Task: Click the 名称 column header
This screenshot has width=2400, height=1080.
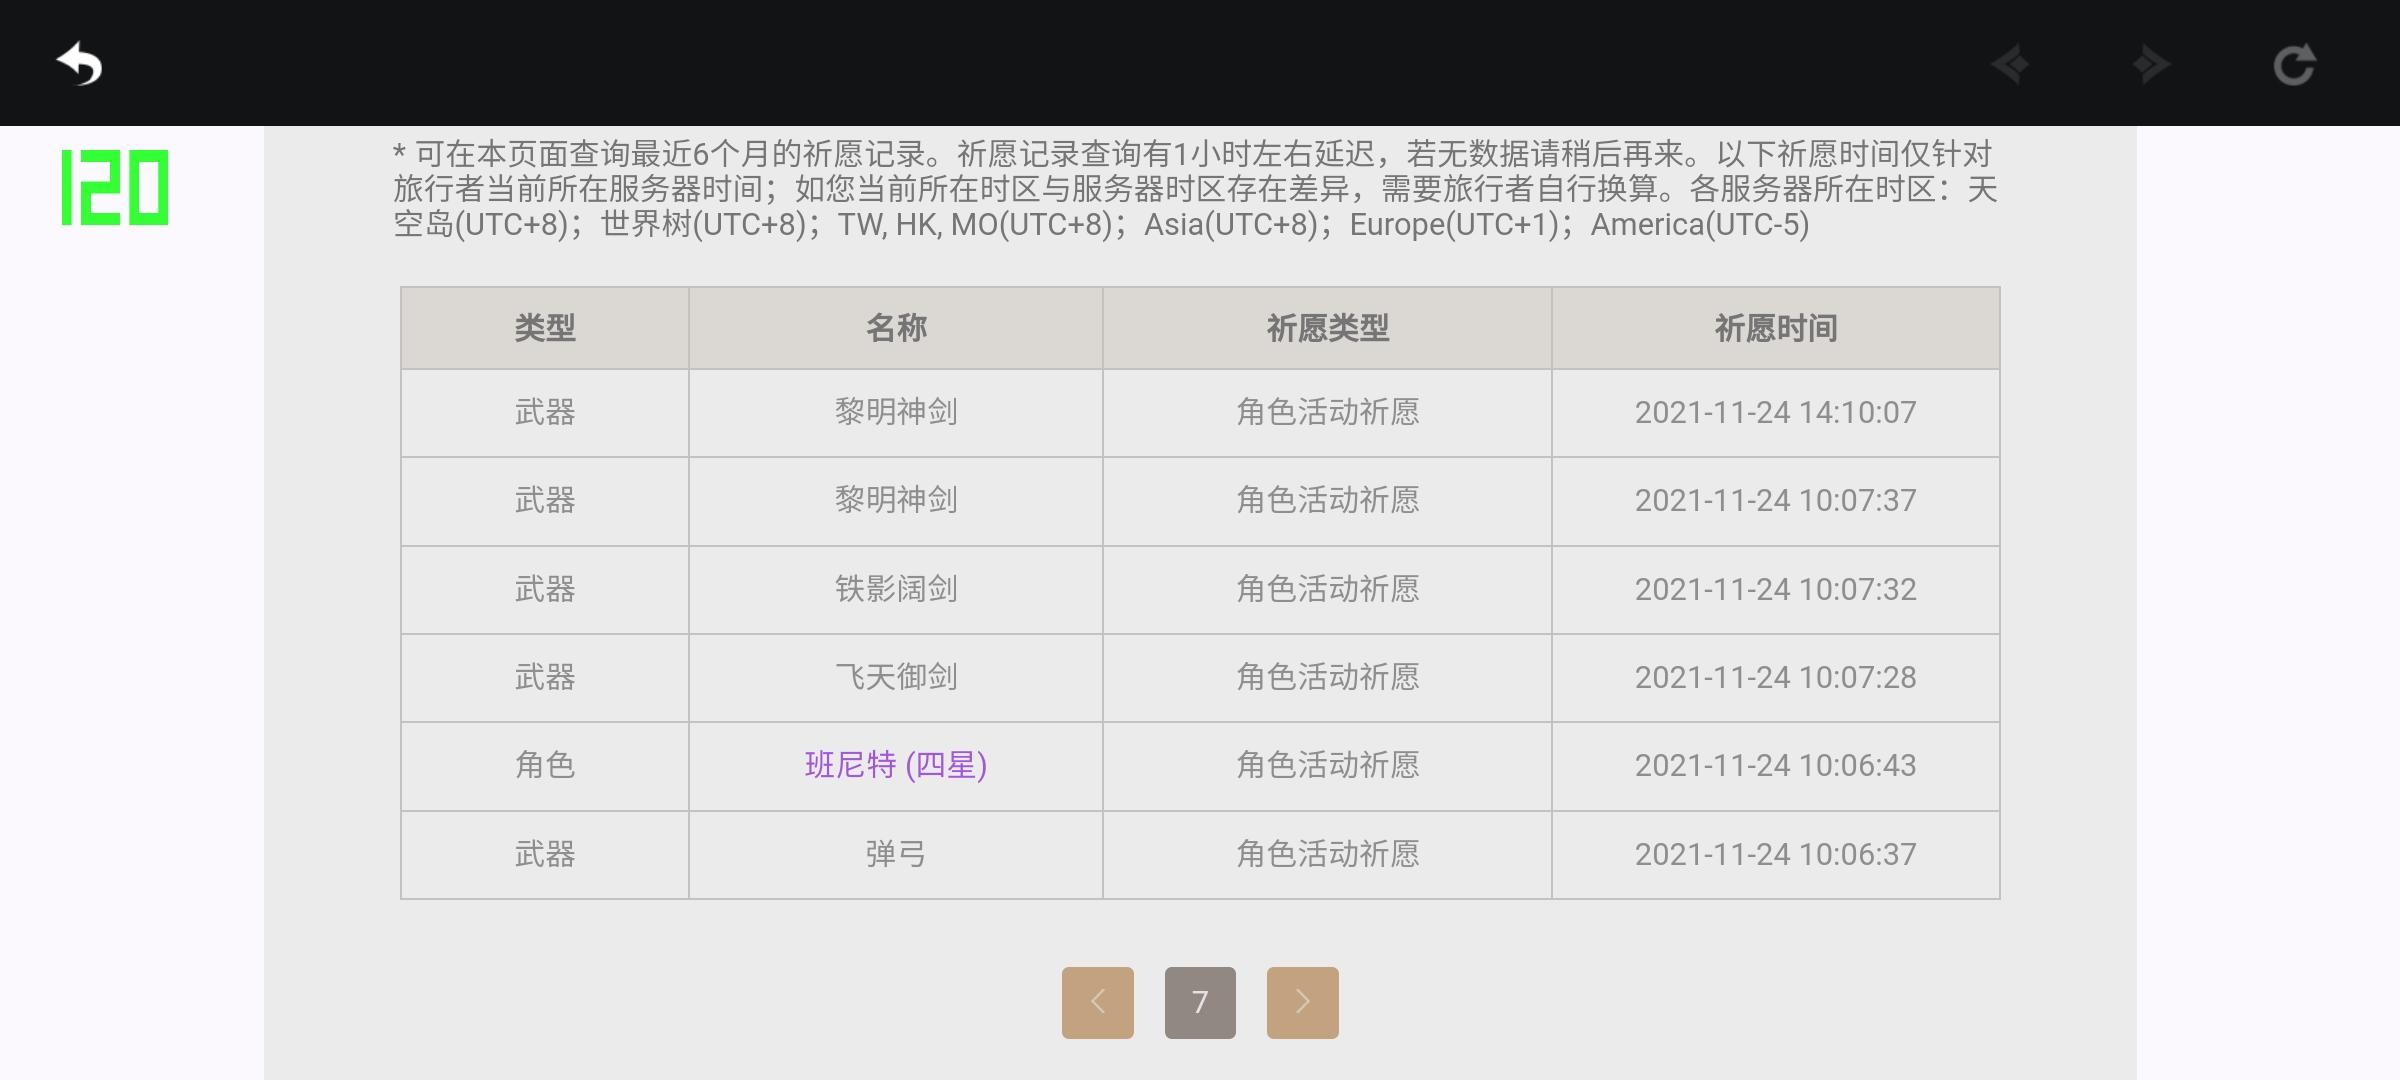Action: [896, 328]
